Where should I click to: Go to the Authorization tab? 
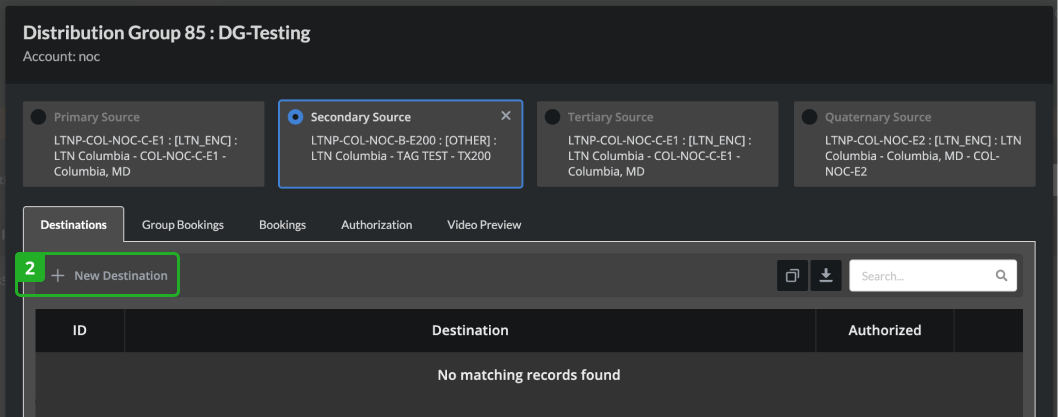pyautogui.click(x=377, y=225)
